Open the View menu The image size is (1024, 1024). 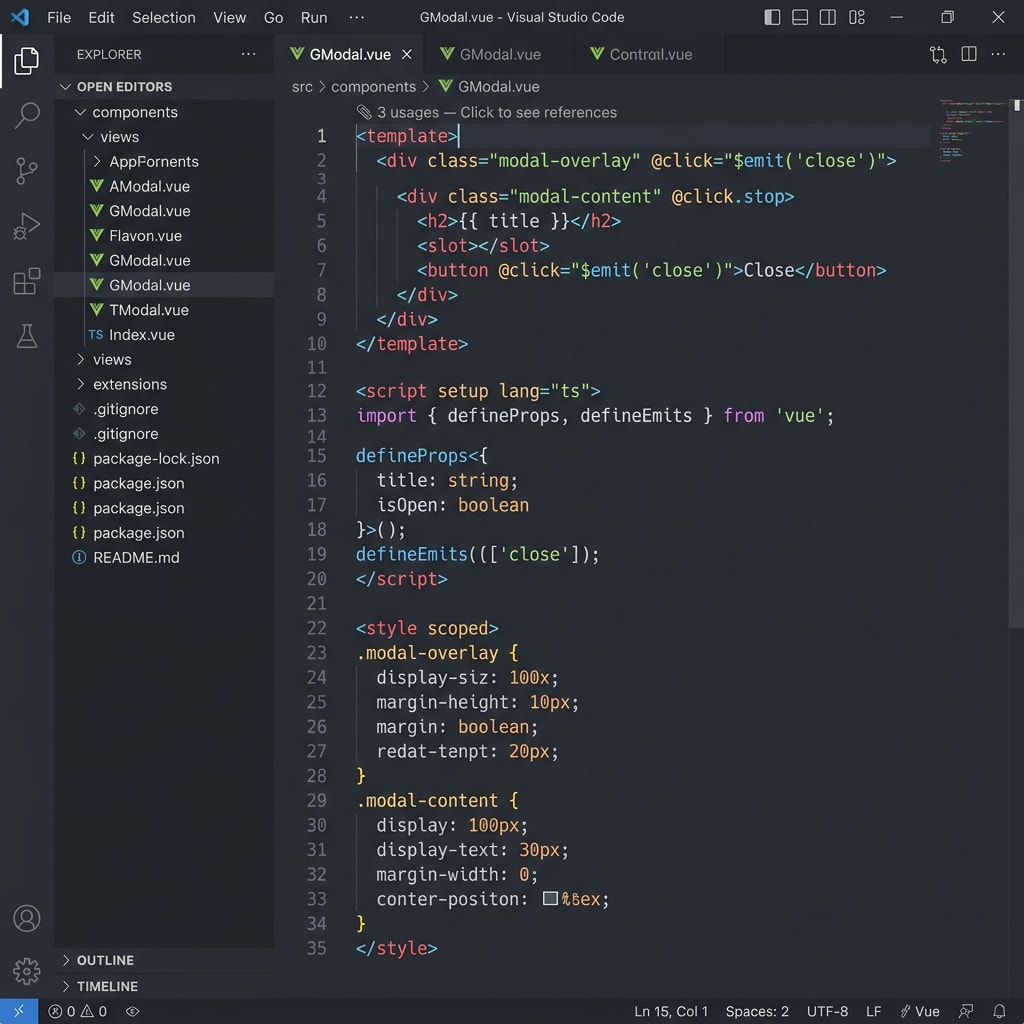229,18
